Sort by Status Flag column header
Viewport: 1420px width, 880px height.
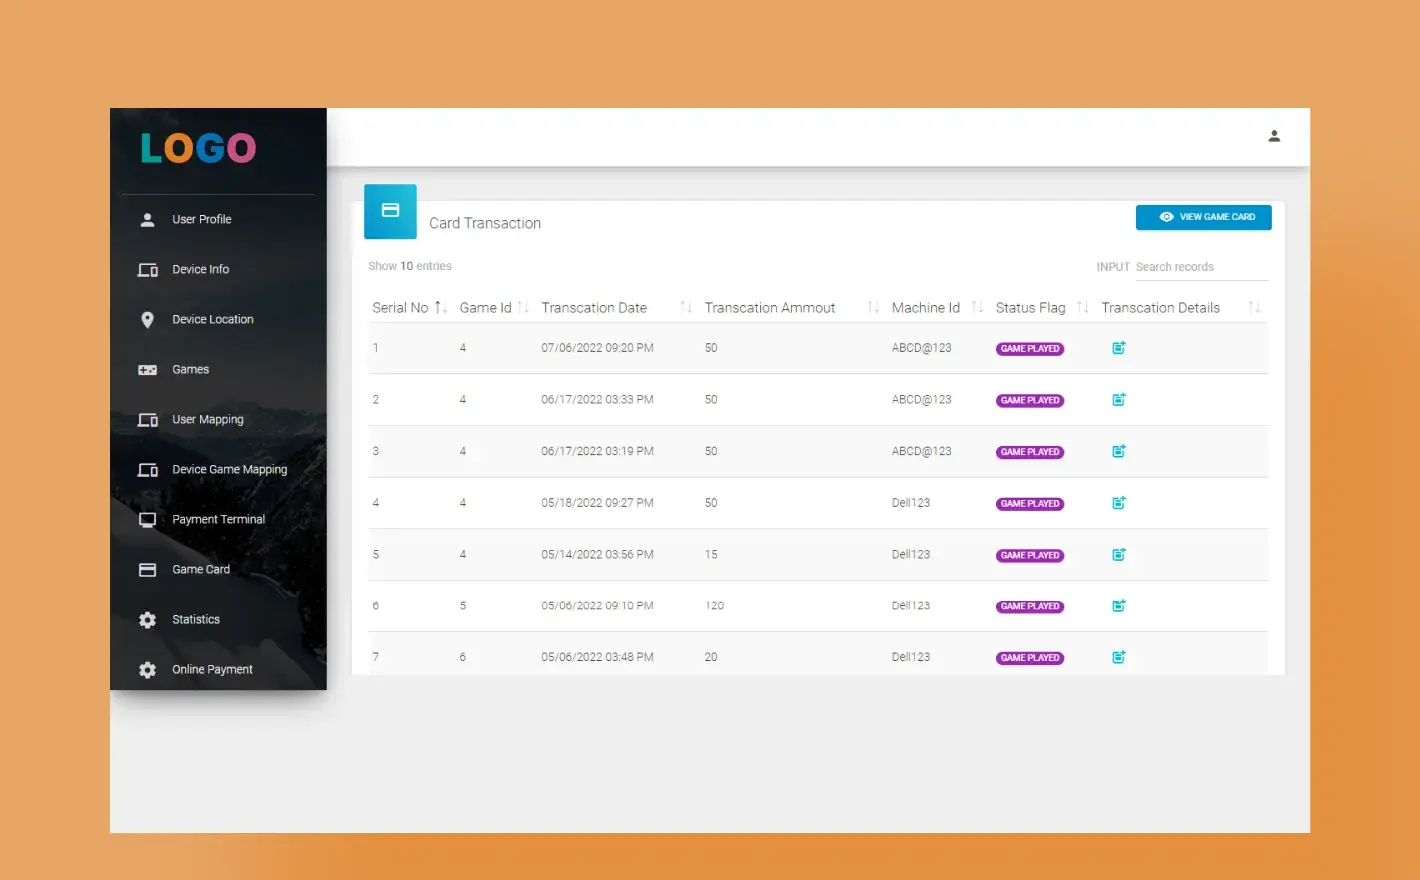coord(1031,308)
